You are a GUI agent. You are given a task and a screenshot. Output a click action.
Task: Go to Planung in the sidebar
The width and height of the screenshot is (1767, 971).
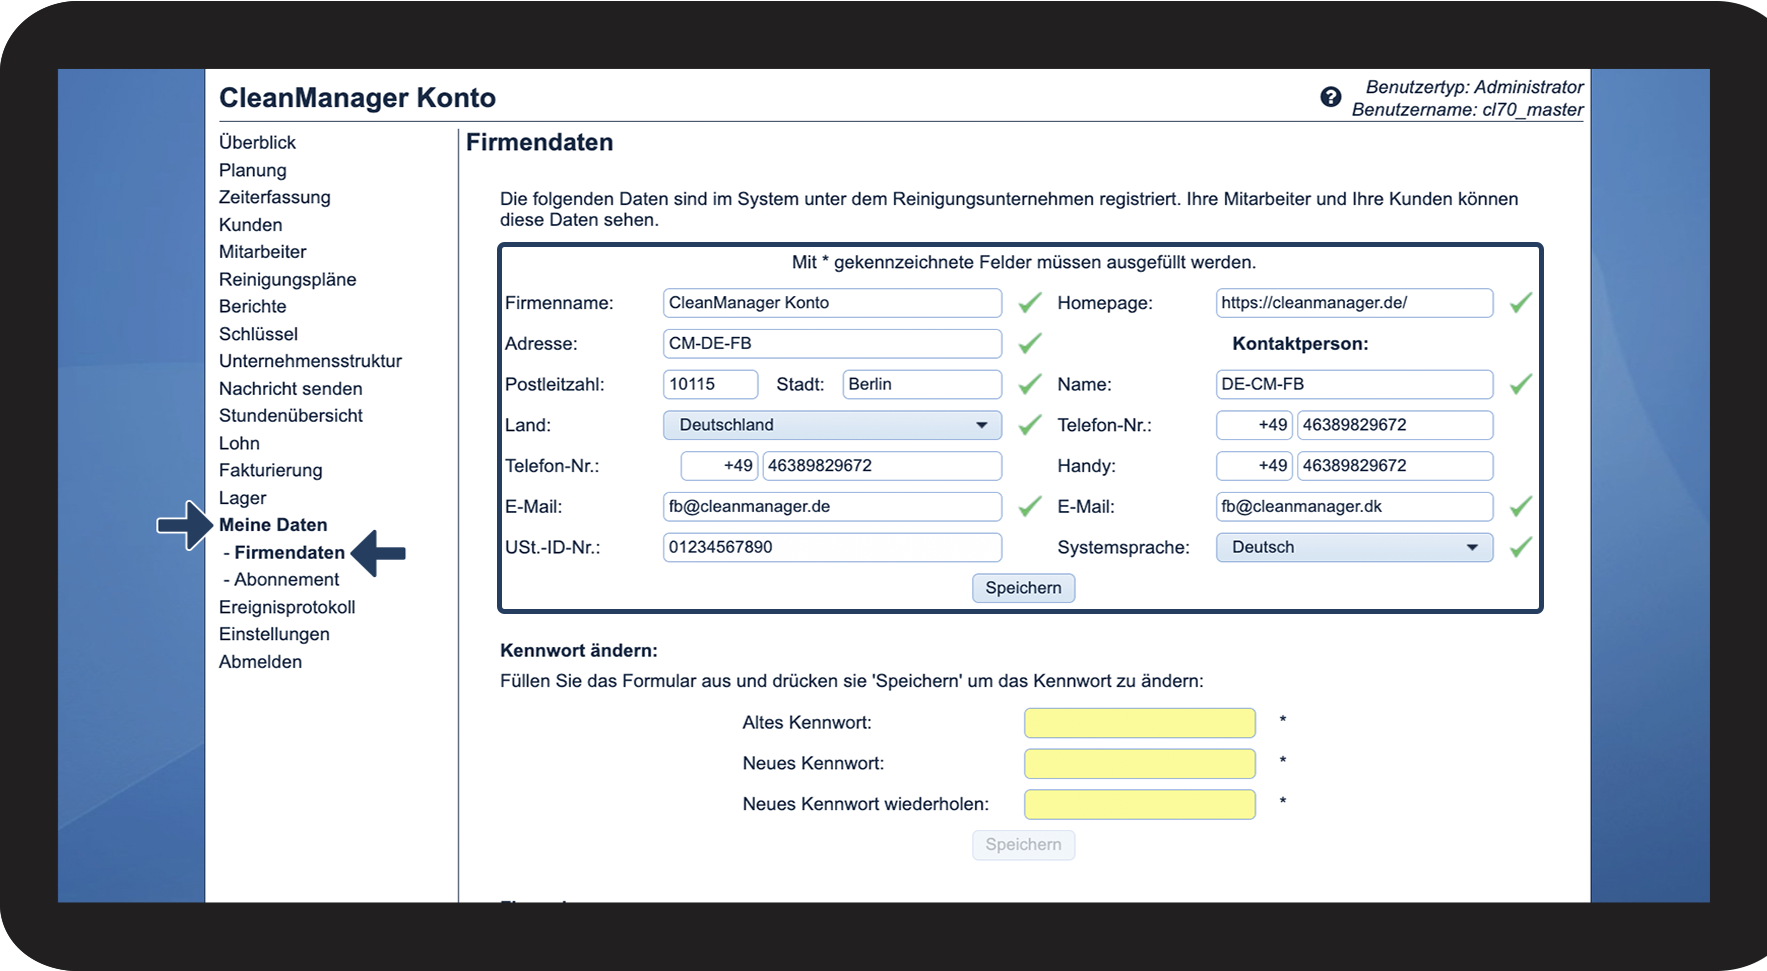pos(253,170)
